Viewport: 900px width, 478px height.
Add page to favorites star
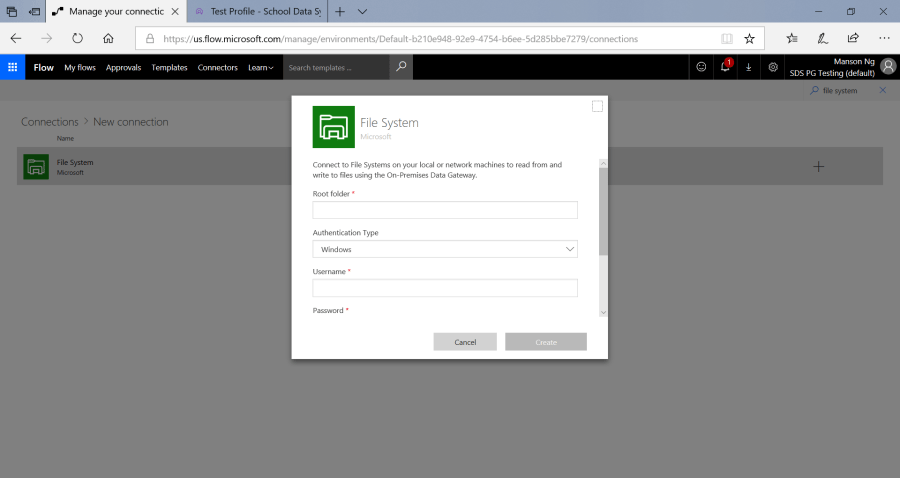[x=750, y=38]
